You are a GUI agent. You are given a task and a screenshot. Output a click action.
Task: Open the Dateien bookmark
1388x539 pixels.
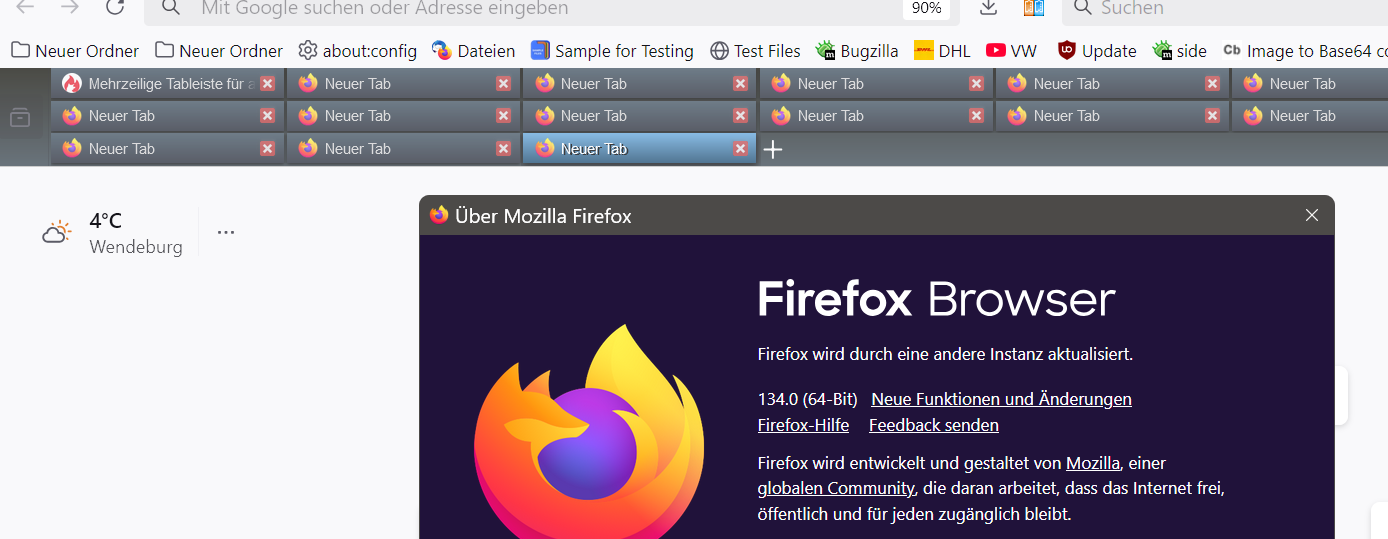click(473, 51)
